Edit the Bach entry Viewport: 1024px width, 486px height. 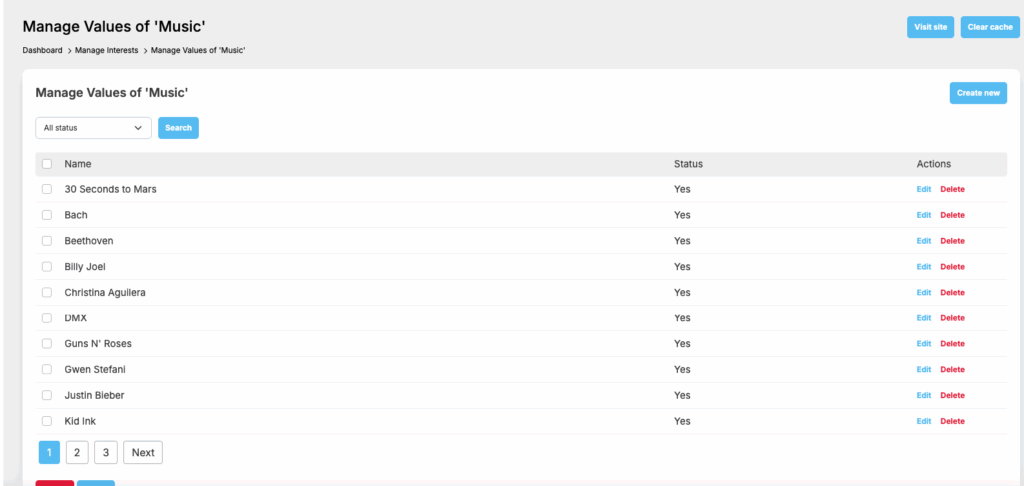pyautogui.click(x=923, y=215)
